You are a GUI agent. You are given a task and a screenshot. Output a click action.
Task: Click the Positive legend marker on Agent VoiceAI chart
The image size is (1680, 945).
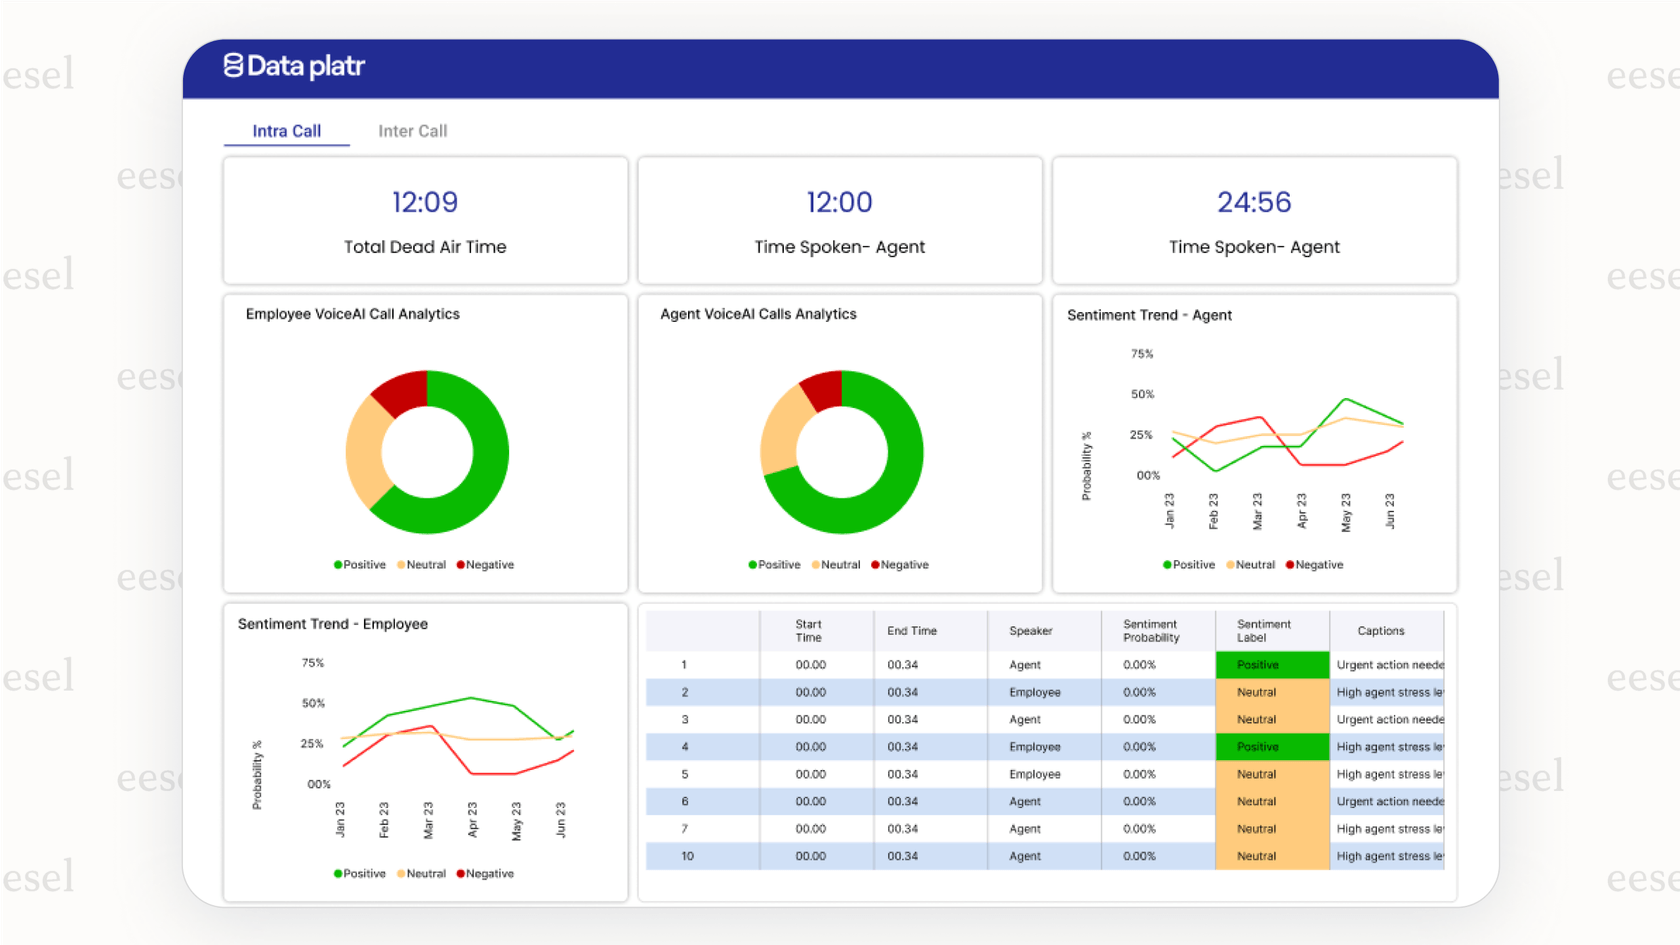[753, 564]
